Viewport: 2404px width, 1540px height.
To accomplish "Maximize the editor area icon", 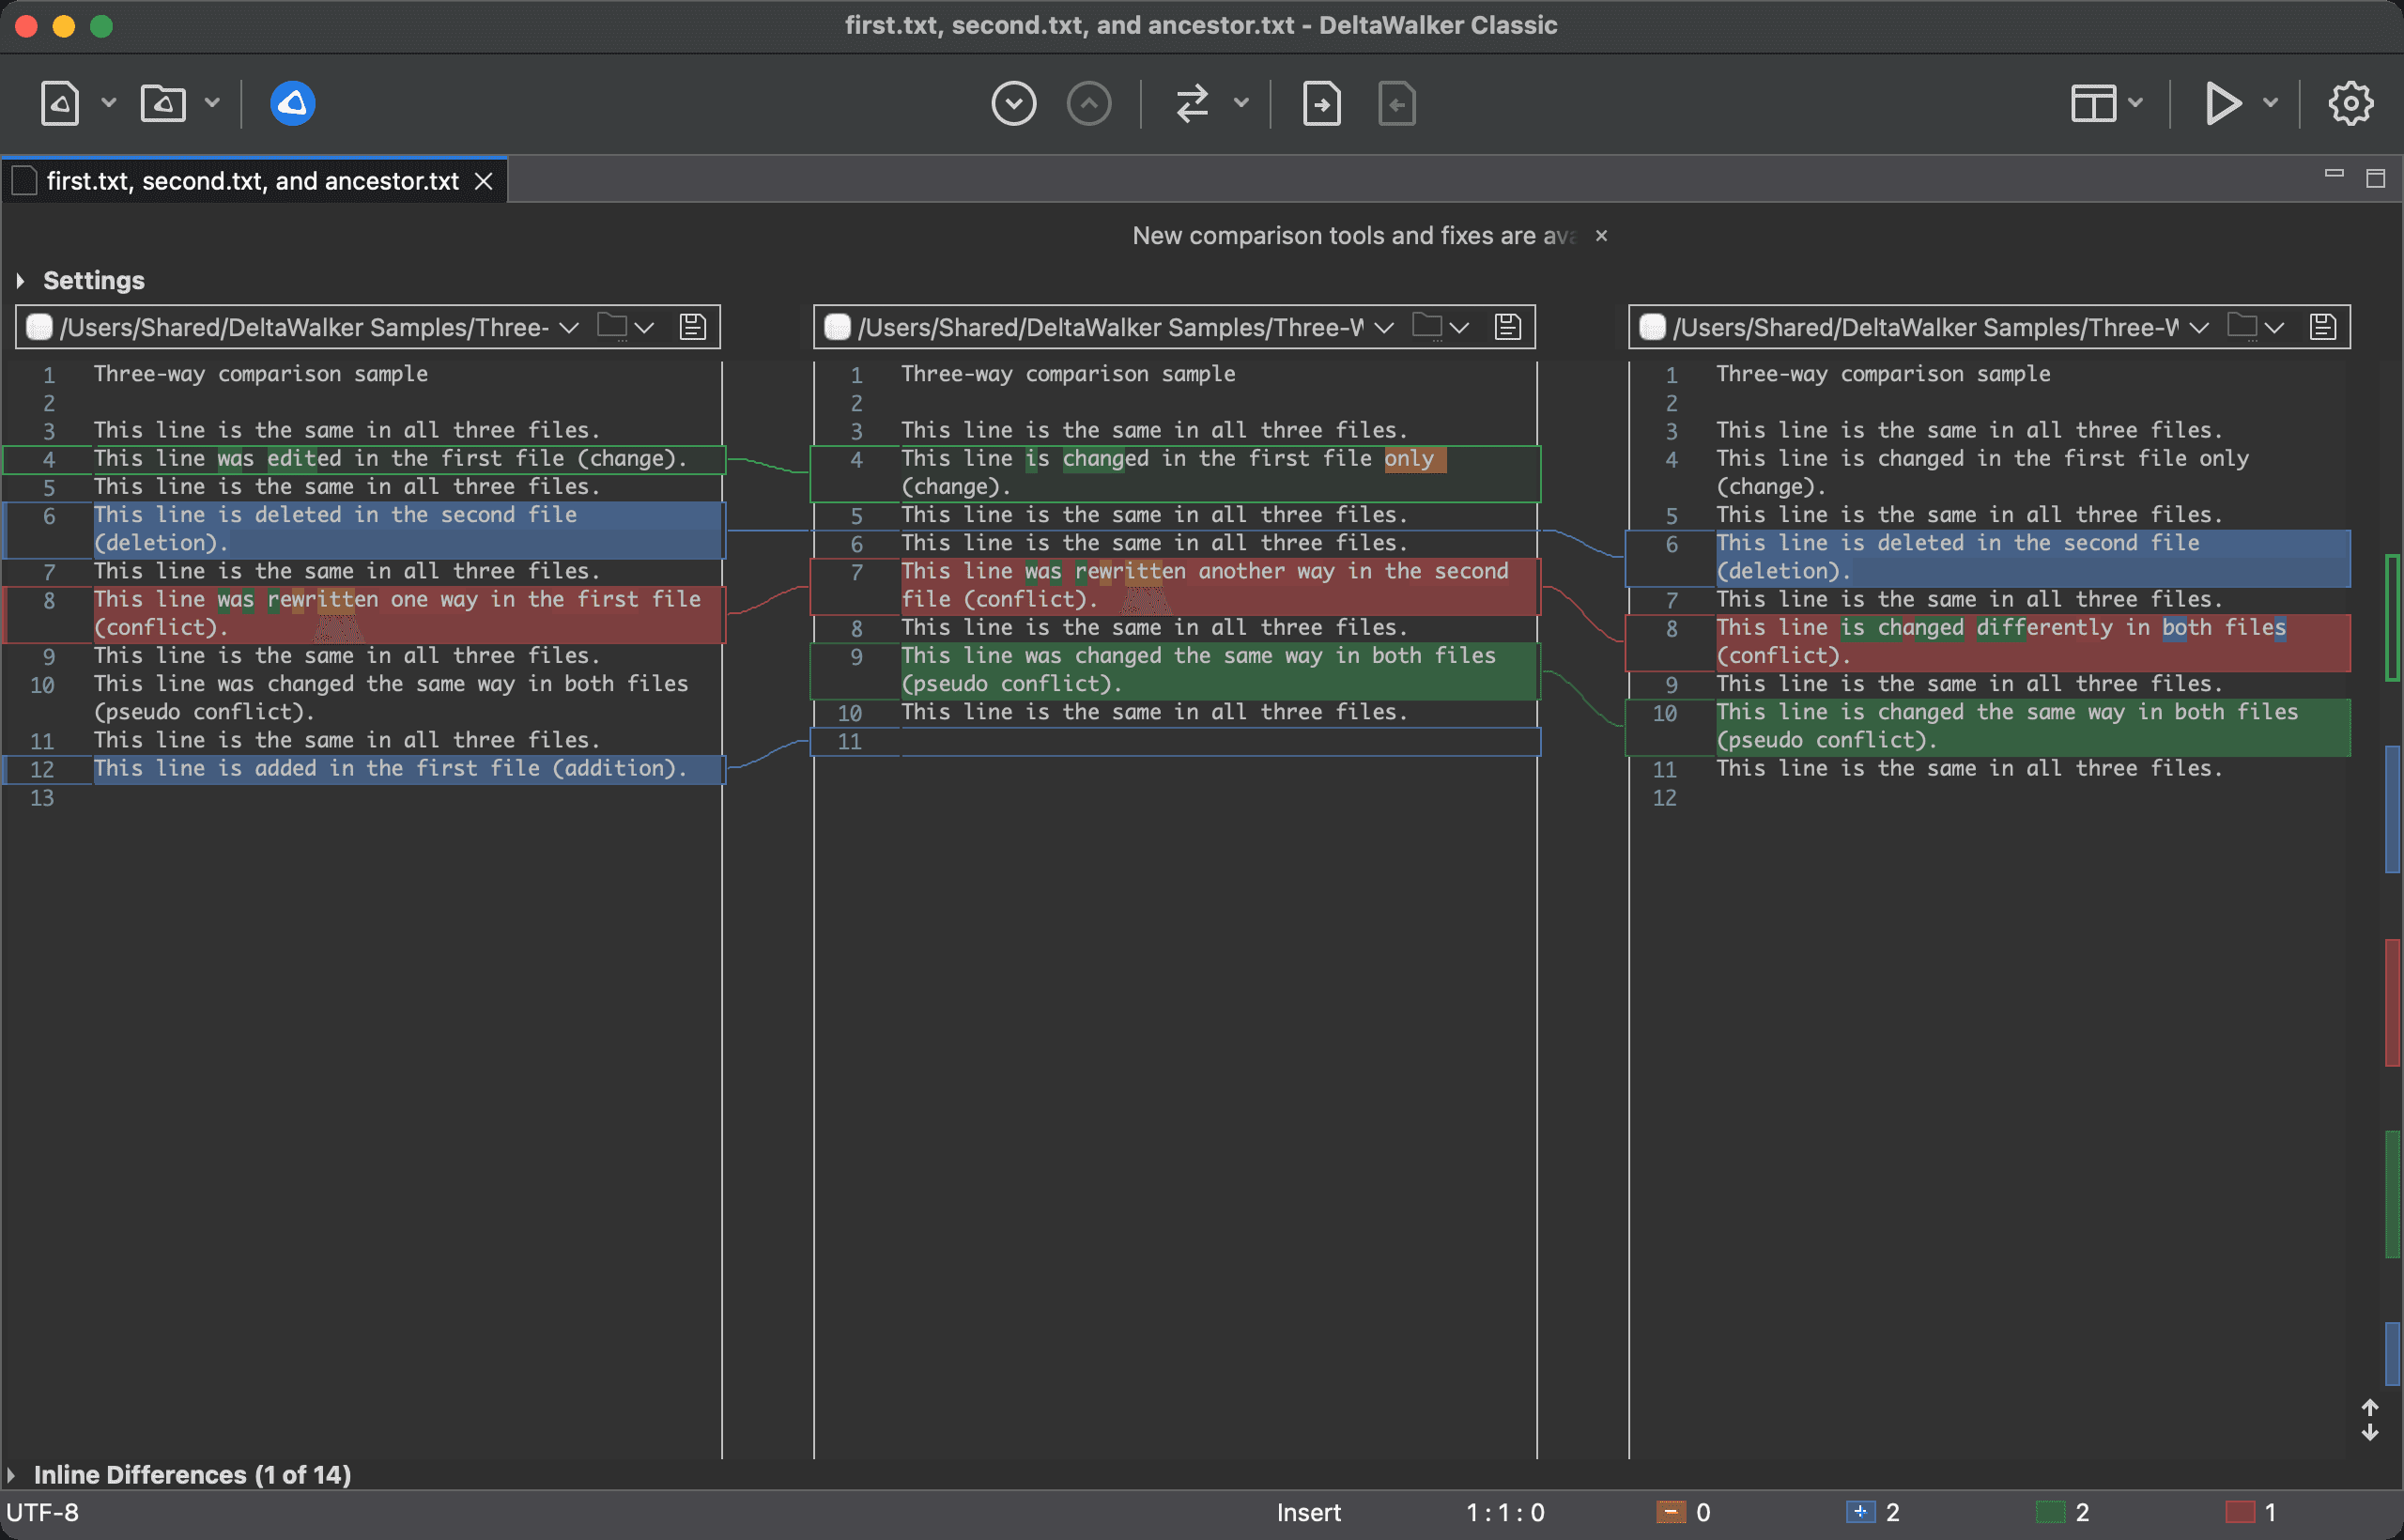I will (x=2376, y=178).
